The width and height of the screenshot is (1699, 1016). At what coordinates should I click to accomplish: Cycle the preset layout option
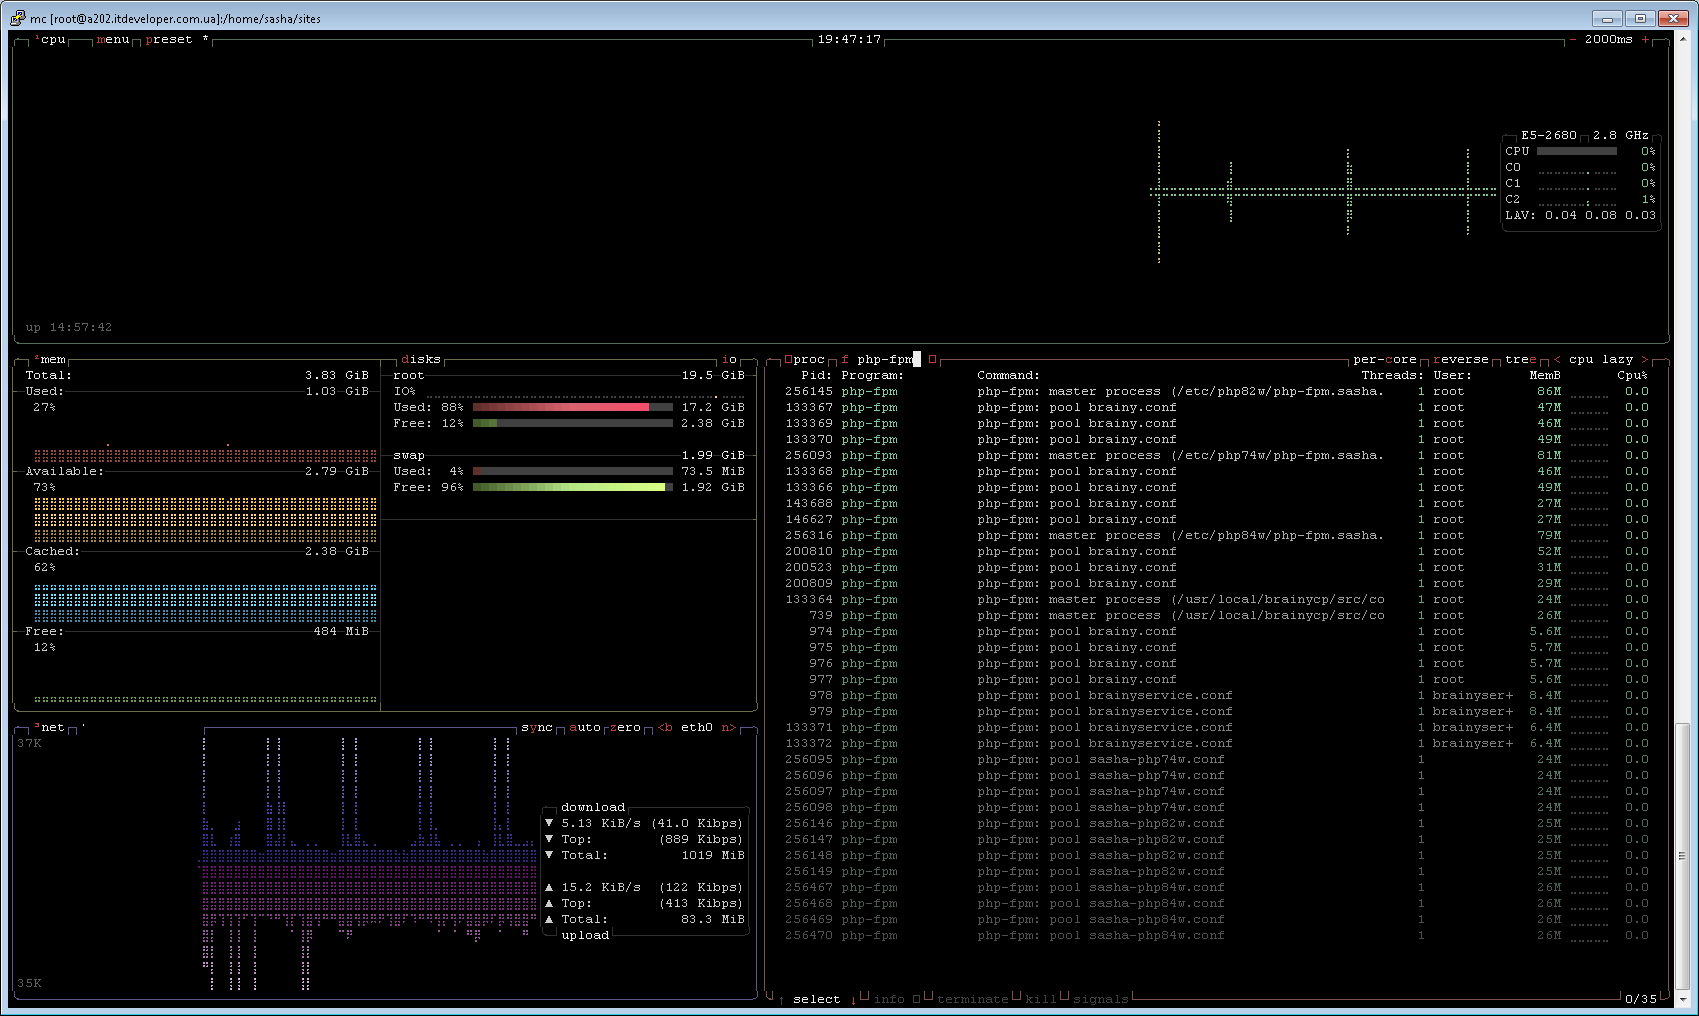coord(169,40)
